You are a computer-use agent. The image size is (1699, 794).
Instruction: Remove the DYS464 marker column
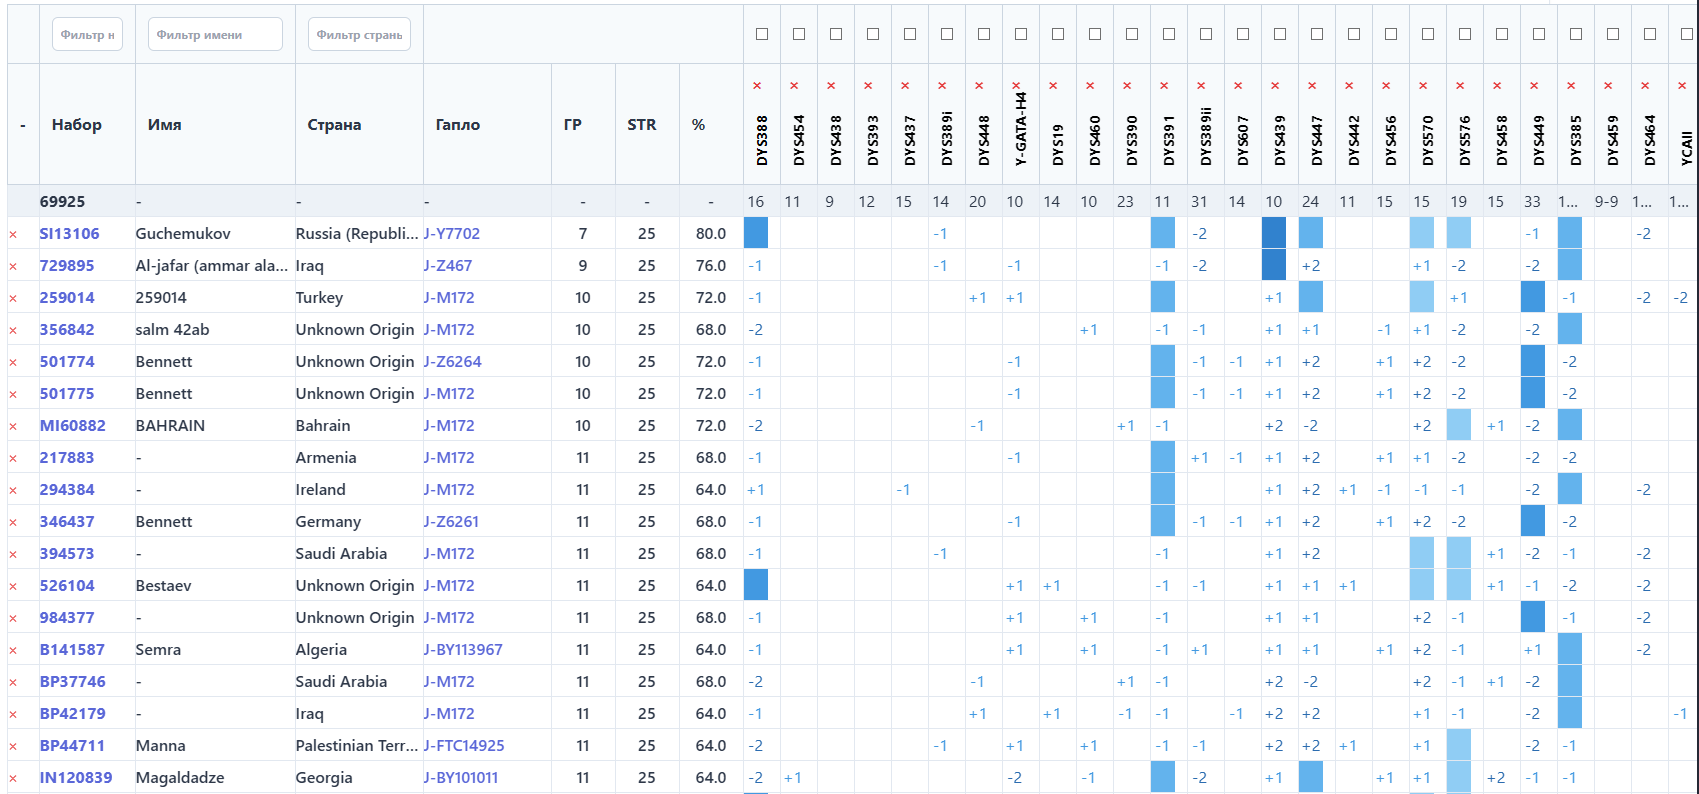point(1645,86)
